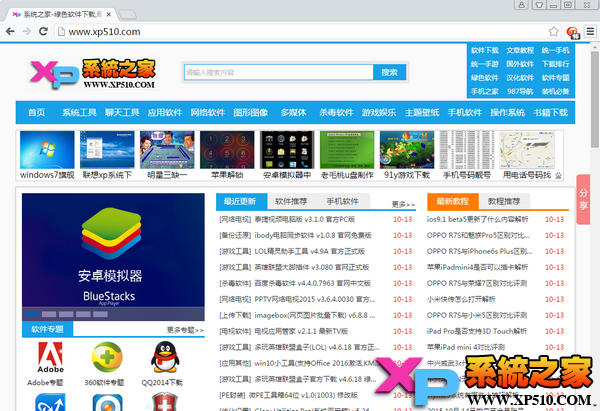Open 小米快传怎么打开解析 tutorial

click(x=461, y=299)
